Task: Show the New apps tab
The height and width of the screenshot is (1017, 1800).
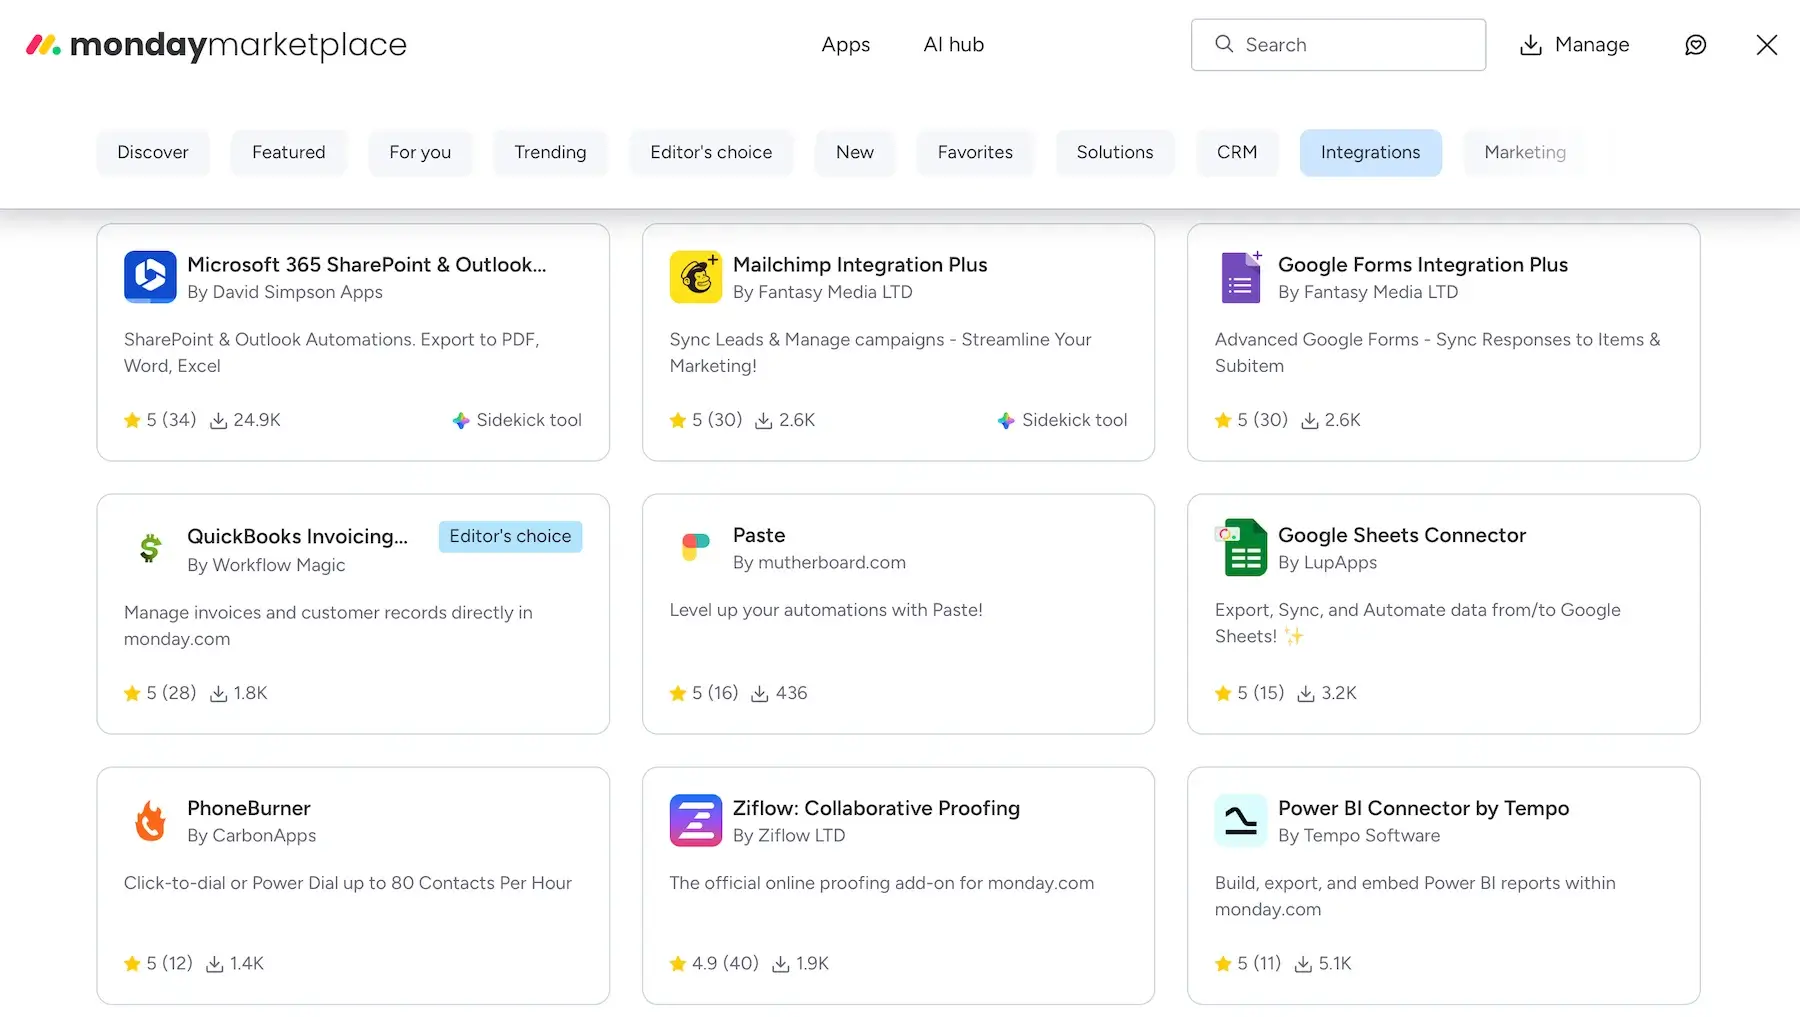Action: click(x=855, y=152)
